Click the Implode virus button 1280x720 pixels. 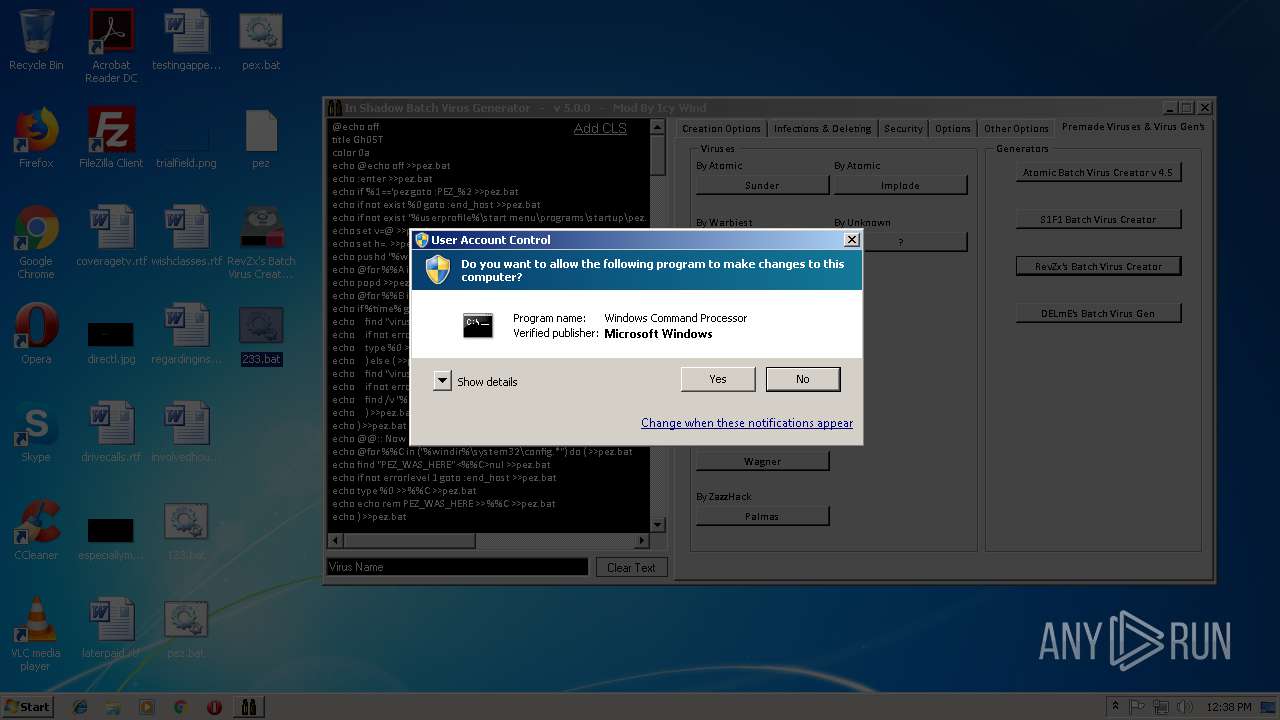point(900,185)
